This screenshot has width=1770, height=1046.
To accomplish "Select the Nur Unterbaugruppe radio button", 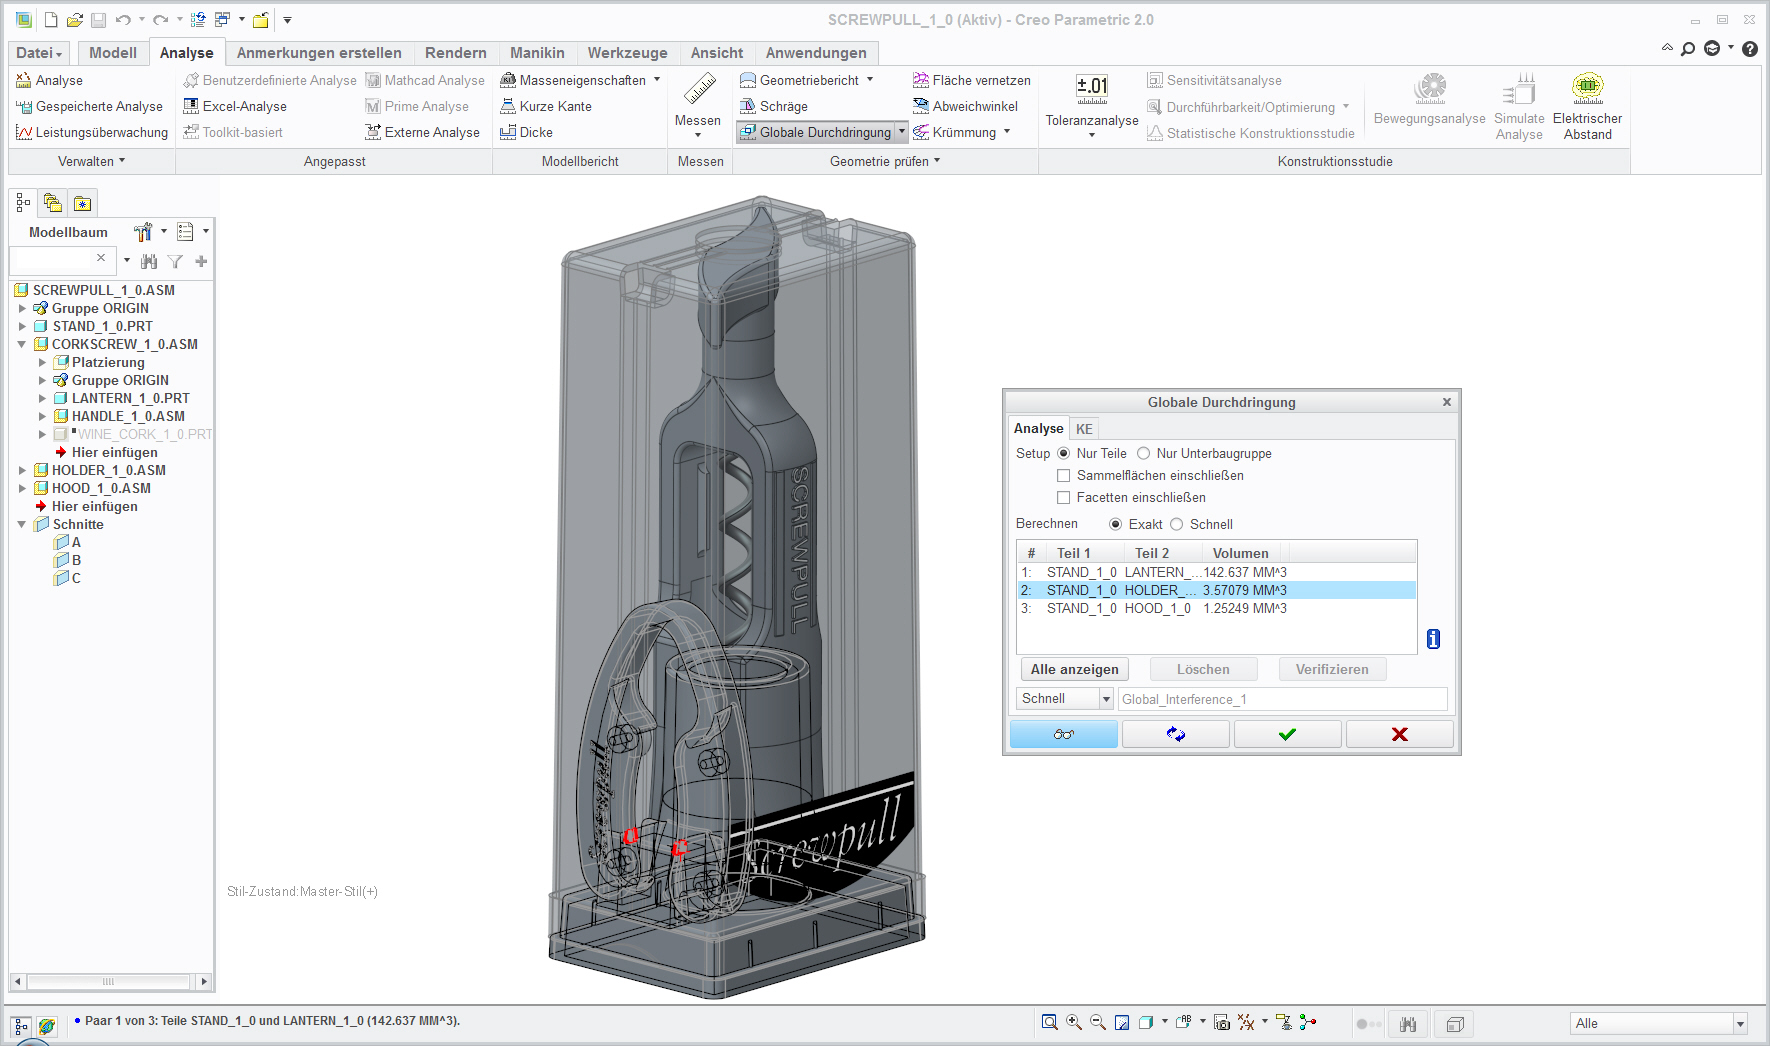I will click(x=1143, y=453).
